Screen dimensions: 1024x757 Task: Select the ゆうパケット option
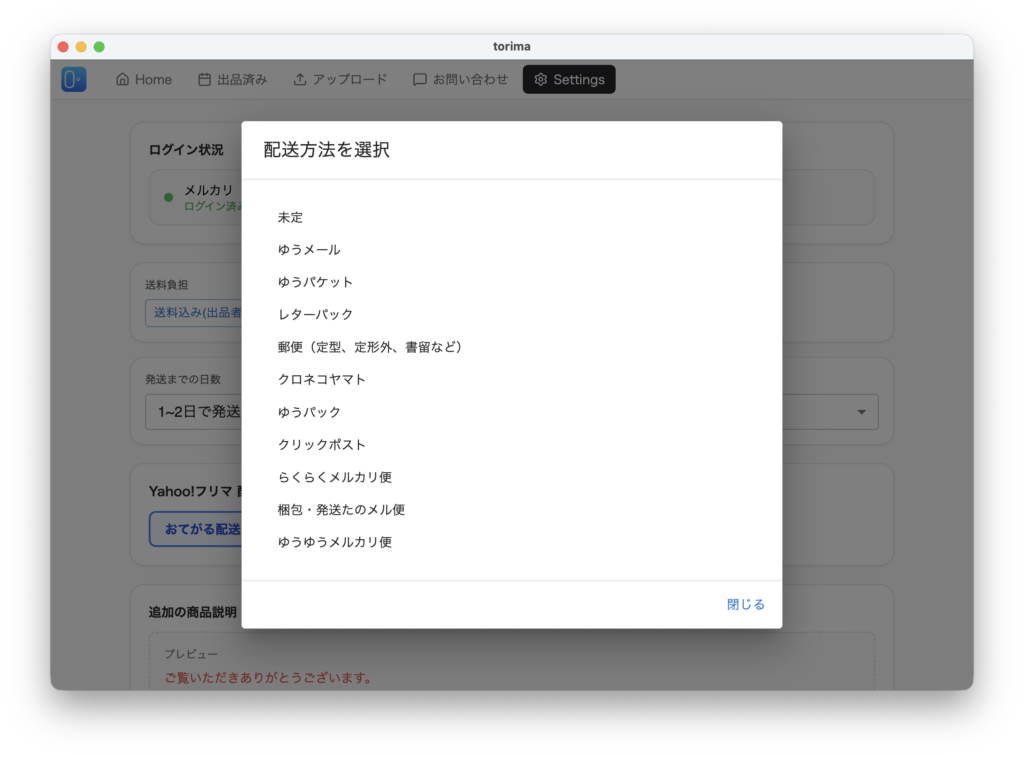(315, 282)
